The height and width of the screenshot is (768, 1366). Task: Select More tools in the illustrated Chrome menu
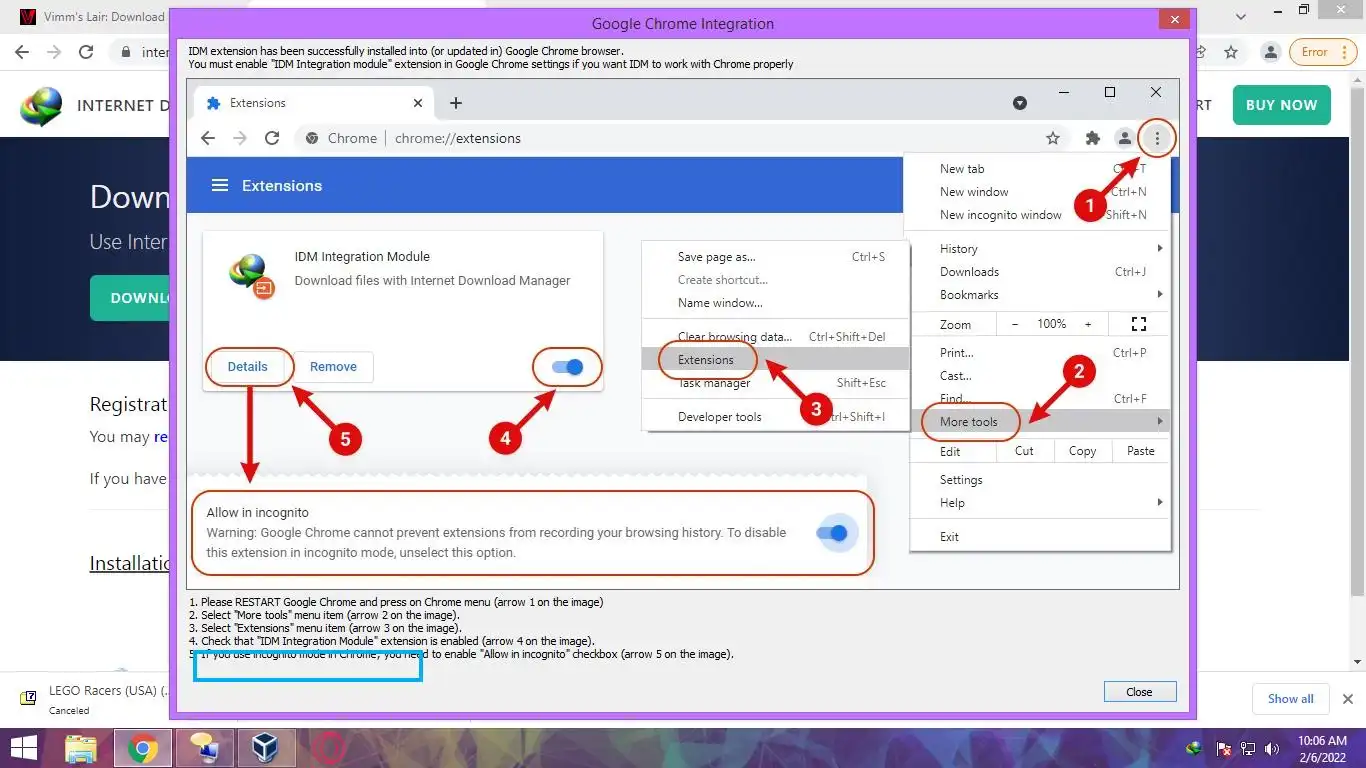1040,422
